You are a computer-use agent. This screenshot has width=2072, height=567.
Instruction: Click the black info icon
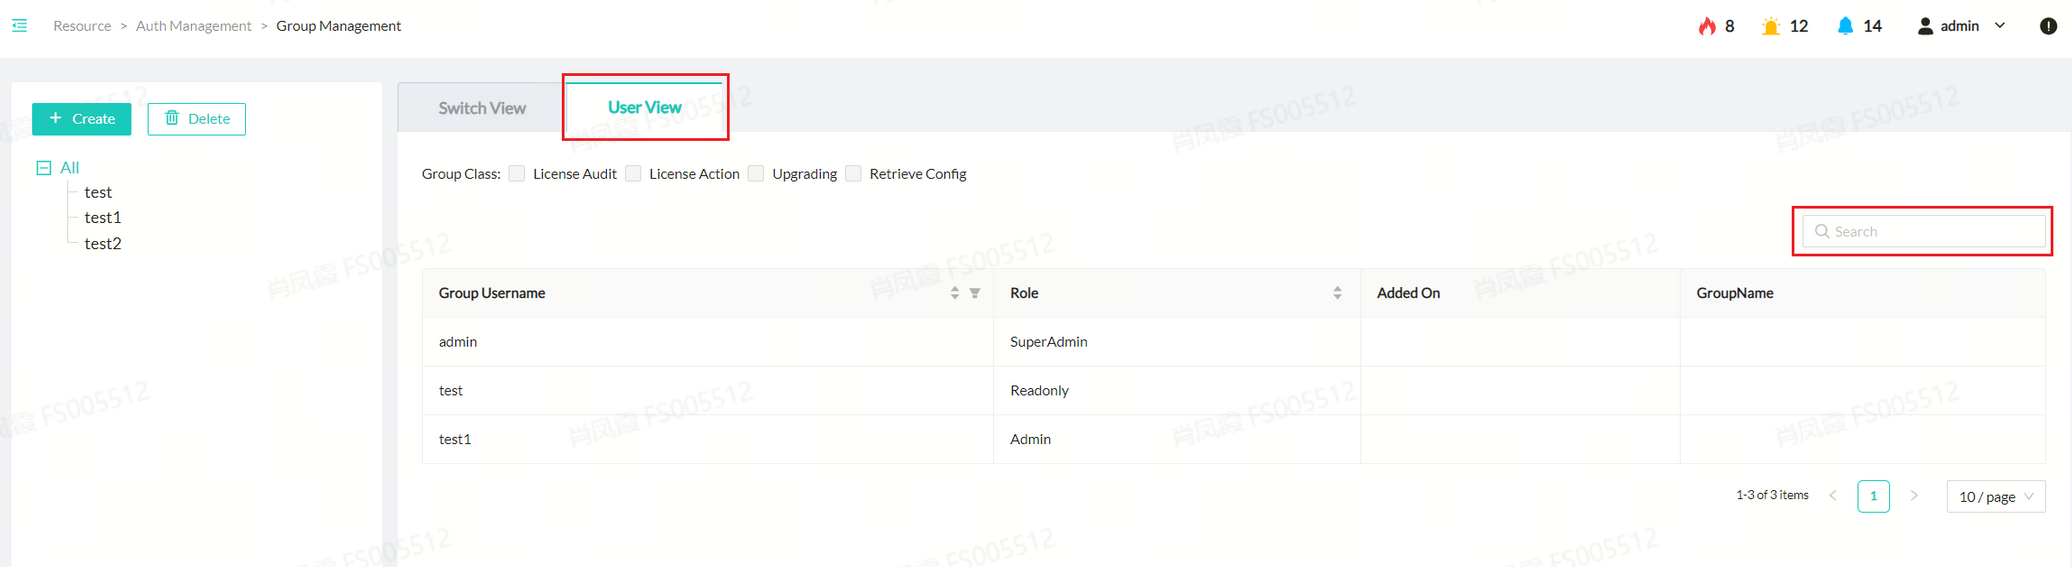[x=2048, y=26]
